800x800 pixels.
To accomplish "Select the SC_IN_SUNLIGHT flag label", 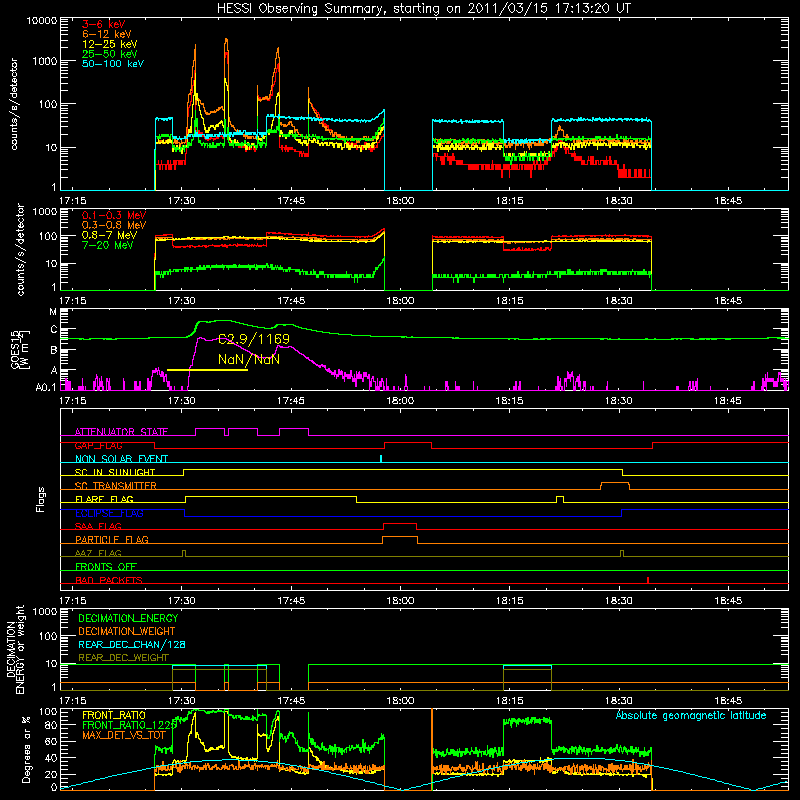I will point(115,472).
